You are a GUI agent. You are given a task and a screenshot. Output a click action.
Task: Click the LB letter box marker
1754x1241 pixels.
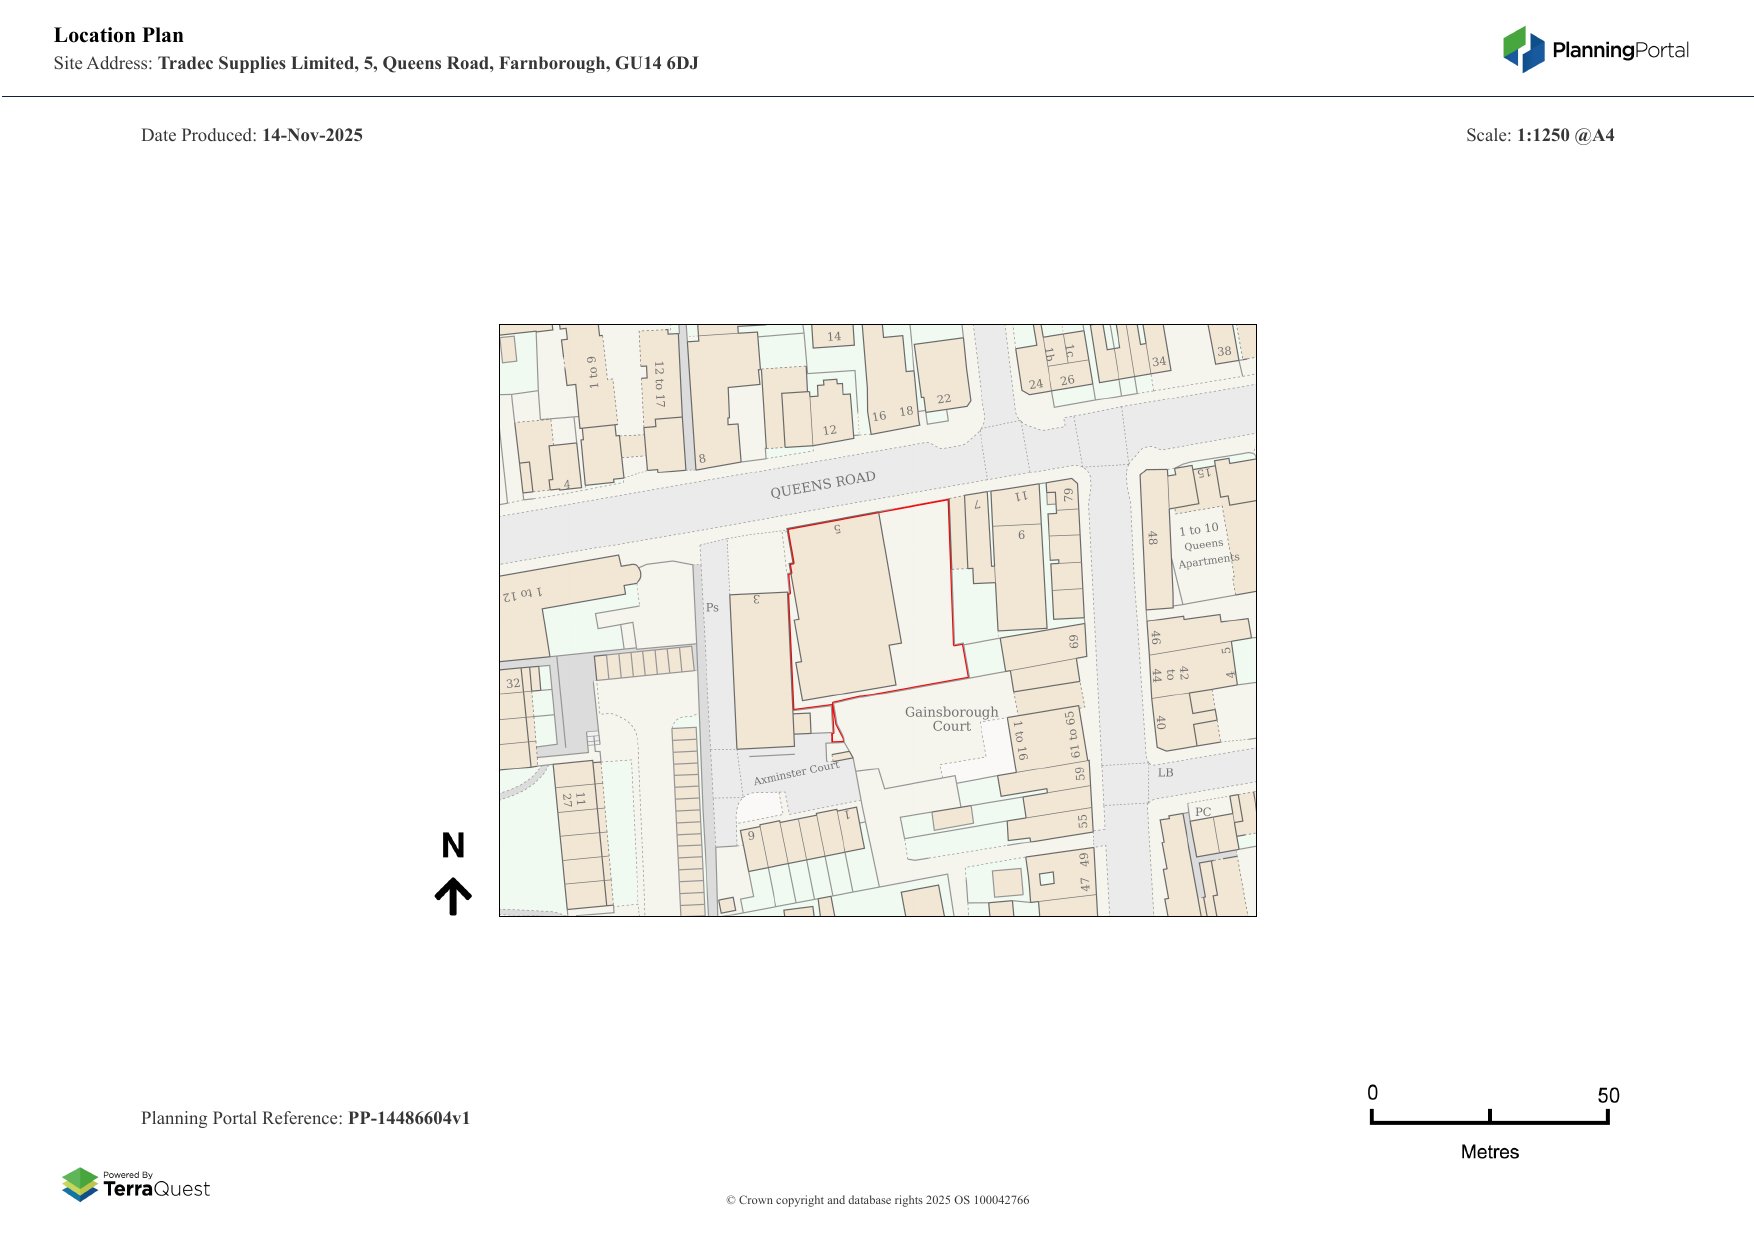[1165, 773]
